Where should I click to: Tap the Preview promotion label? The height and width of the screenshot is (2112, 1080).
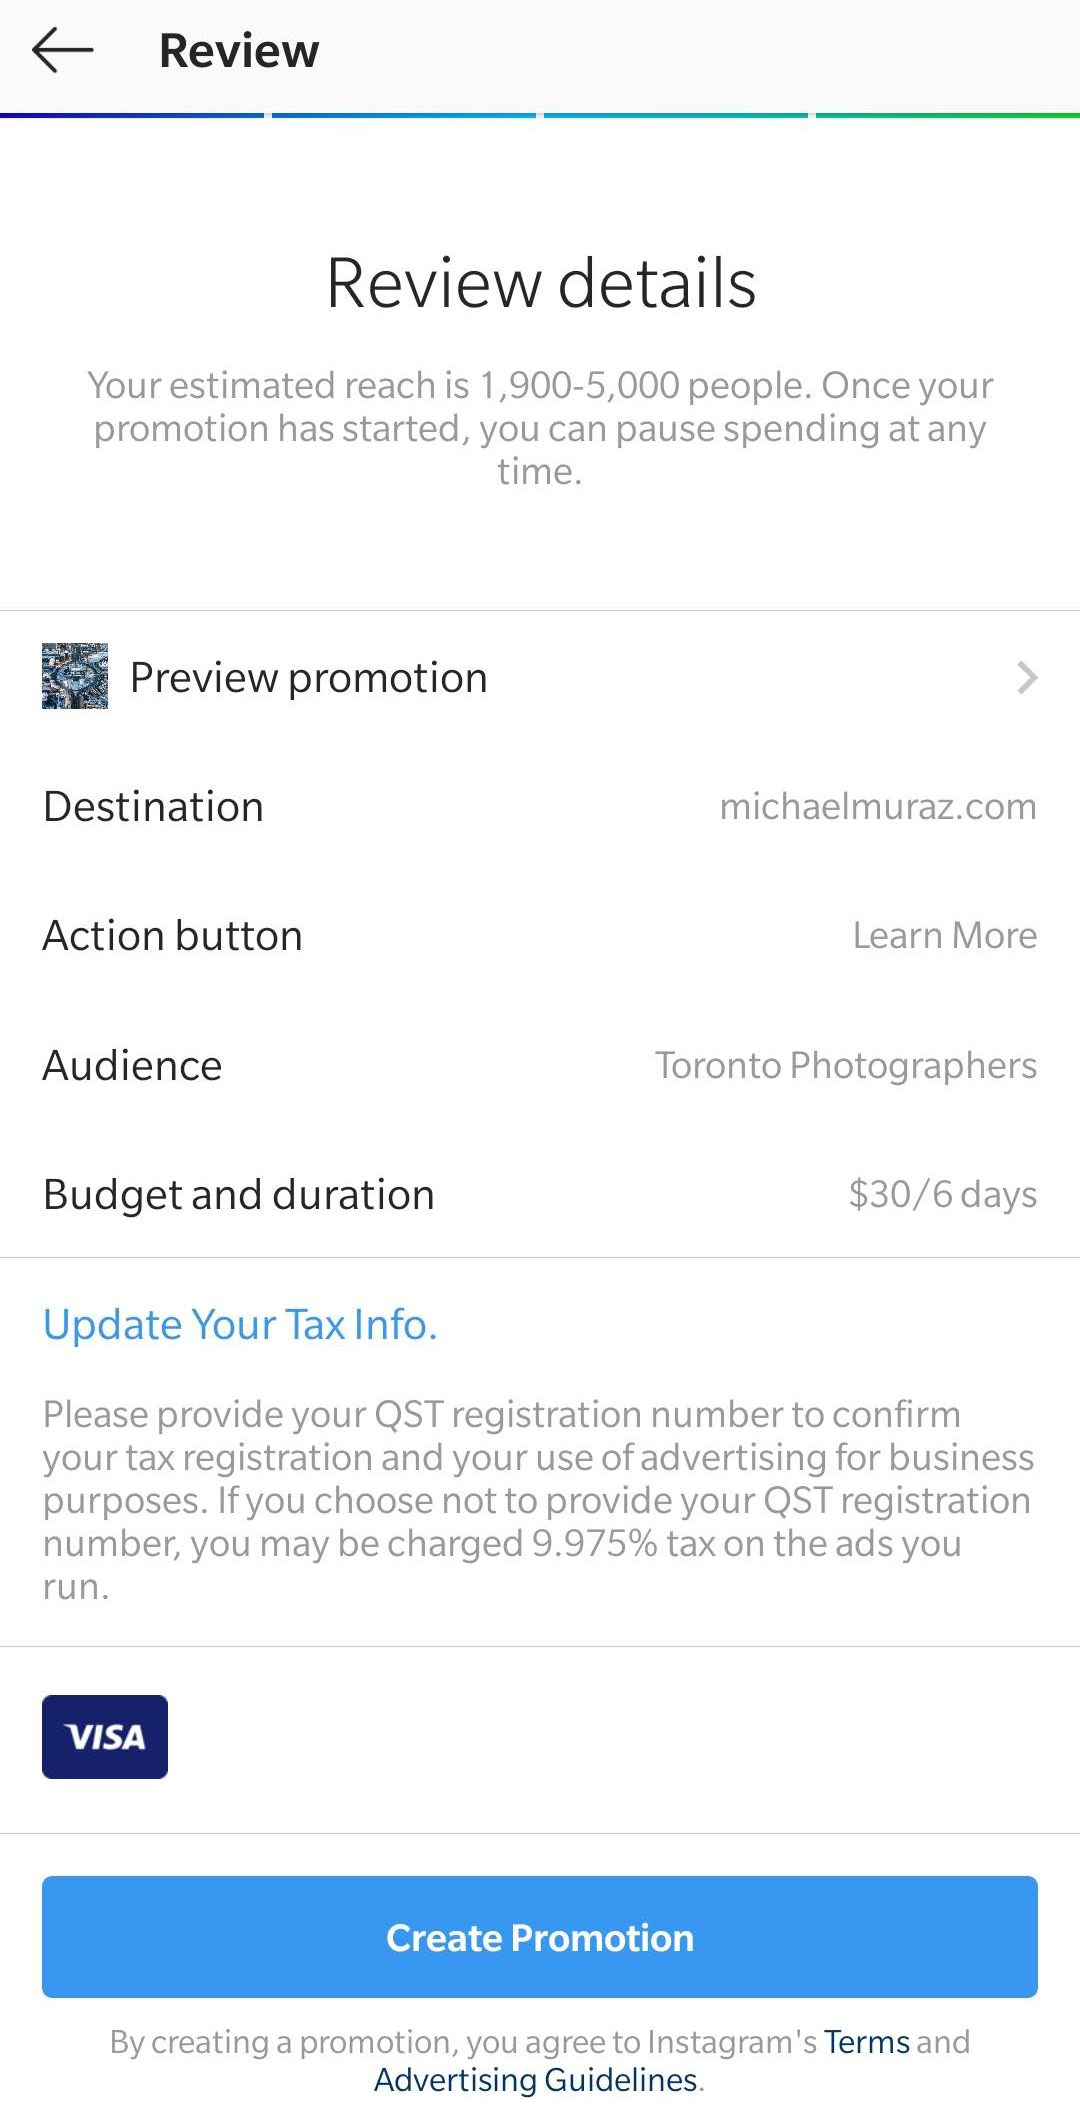pos(309,678)
